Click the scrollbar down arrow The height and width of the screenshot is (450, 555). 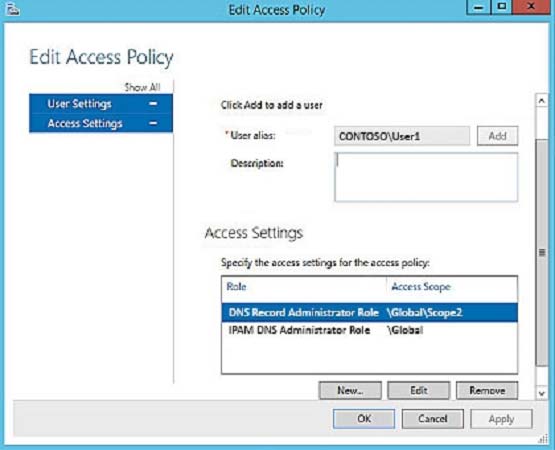pyautogui.click(x=542, y=393)
